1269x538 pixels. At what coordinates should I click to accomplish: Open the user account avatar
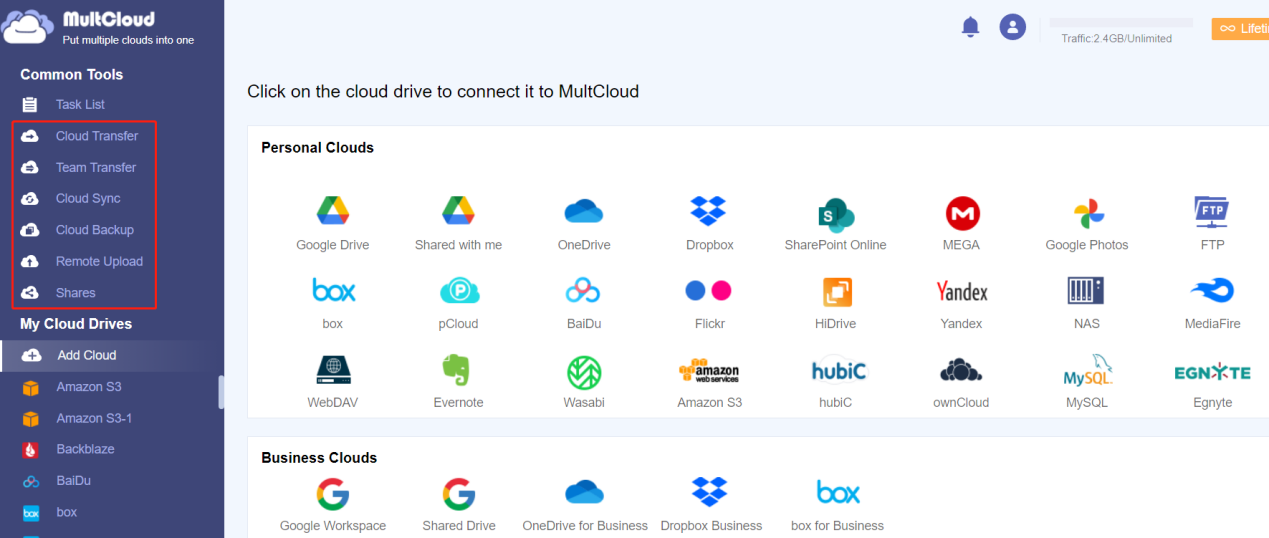pyautogui.click(x=1013, y=27)
